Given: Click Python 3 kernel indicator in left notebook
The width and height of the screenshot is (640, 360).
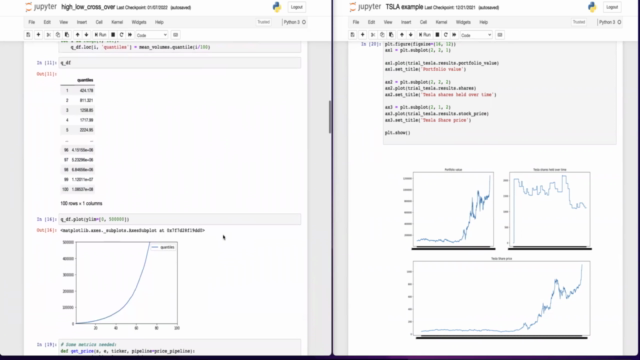Looking at the screenshot, I should point(294,22).
